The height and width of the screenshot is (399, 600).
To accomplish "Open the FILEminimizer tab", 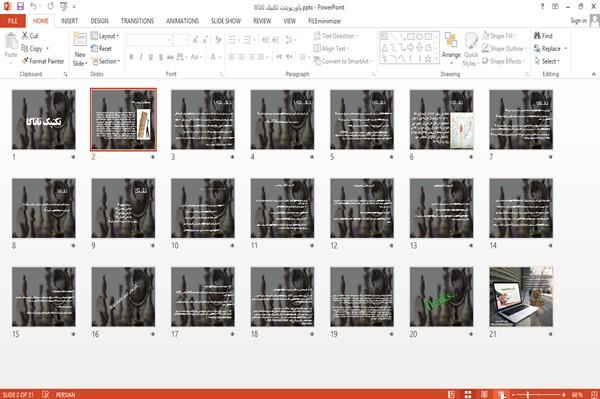I will click(324, 21).
